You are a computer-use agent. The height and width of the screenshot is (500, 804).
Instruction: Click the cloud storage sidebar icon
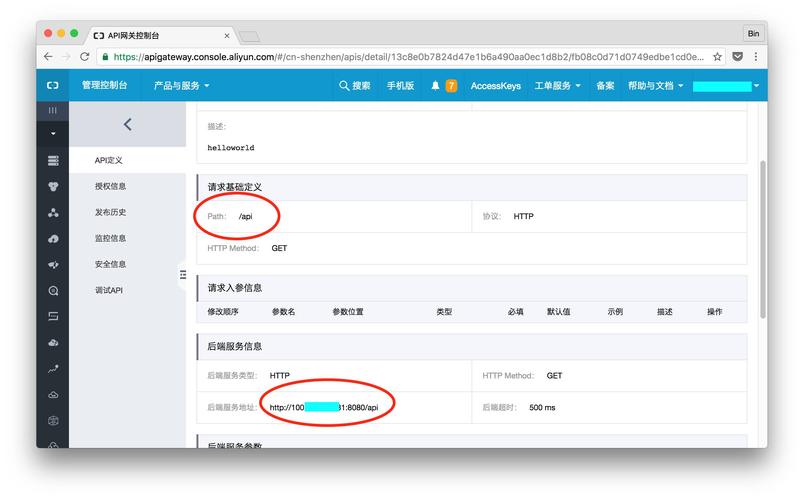pyautogui.click(x=53, y=395)
